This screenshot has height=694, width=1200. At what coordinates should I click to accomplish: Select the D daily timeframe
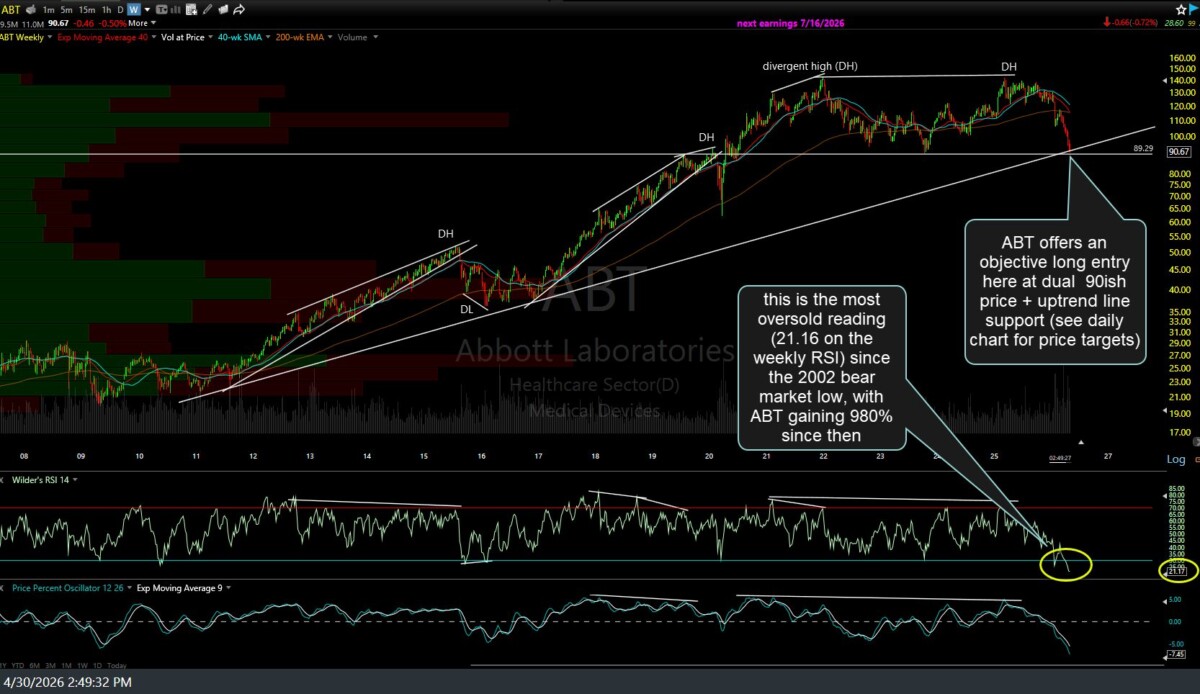[x=120, y=10]
